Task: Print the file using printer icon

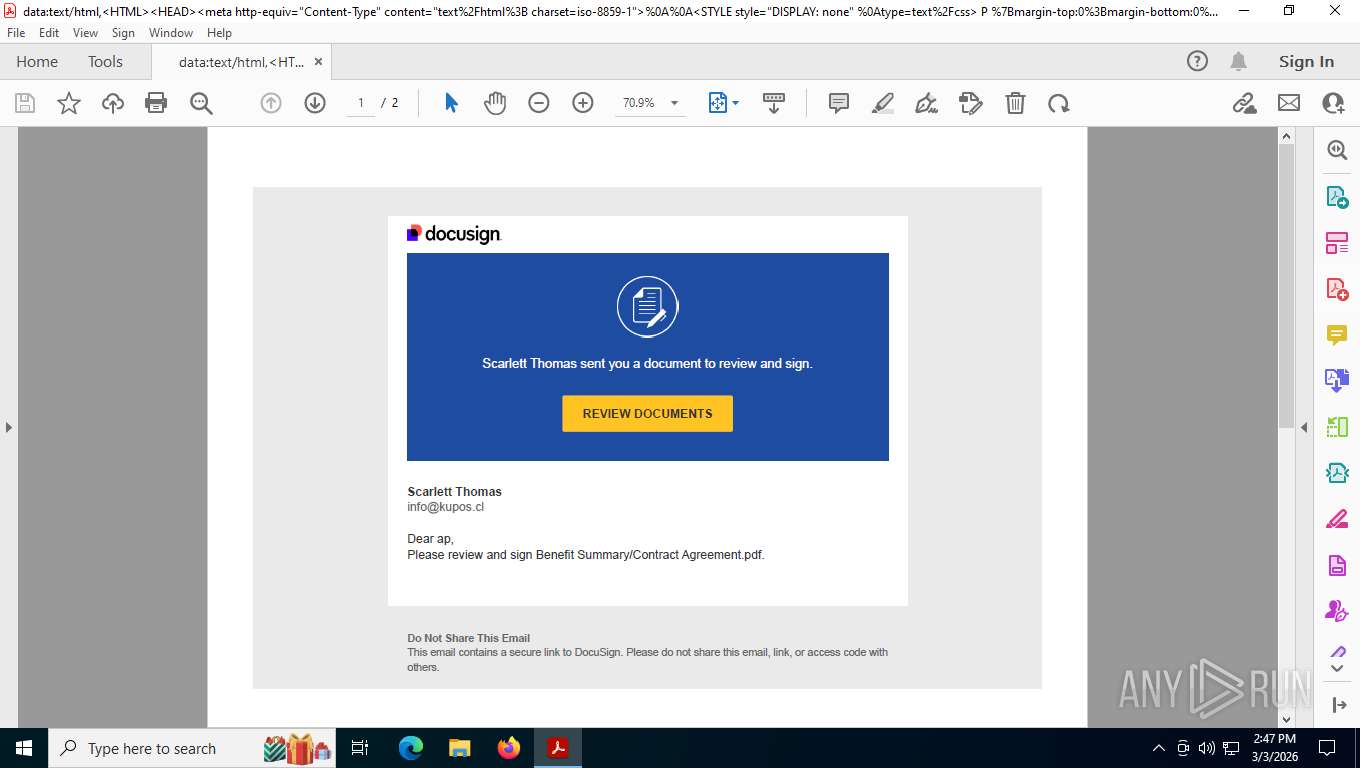Action: coord(156,103)
